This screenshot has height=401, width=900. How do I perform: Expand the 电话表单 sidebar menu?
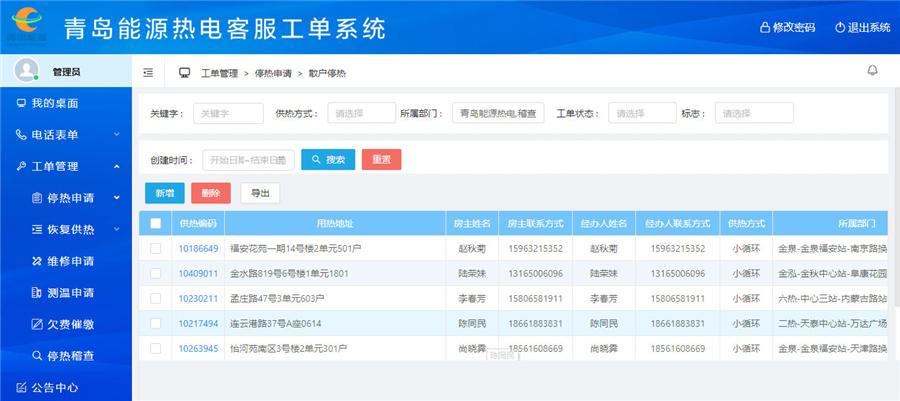coord(66,134)
